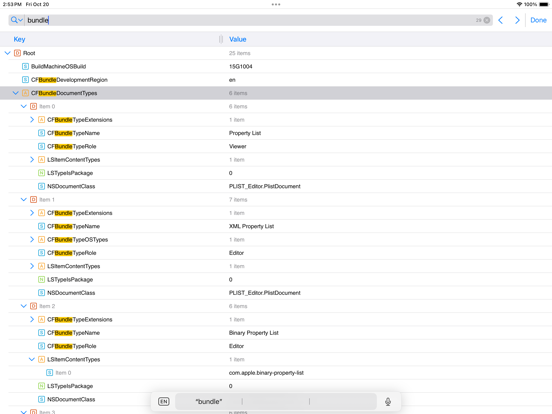Click the string type icon of BuildMachineOSBuild

click(x=25, y=67)
